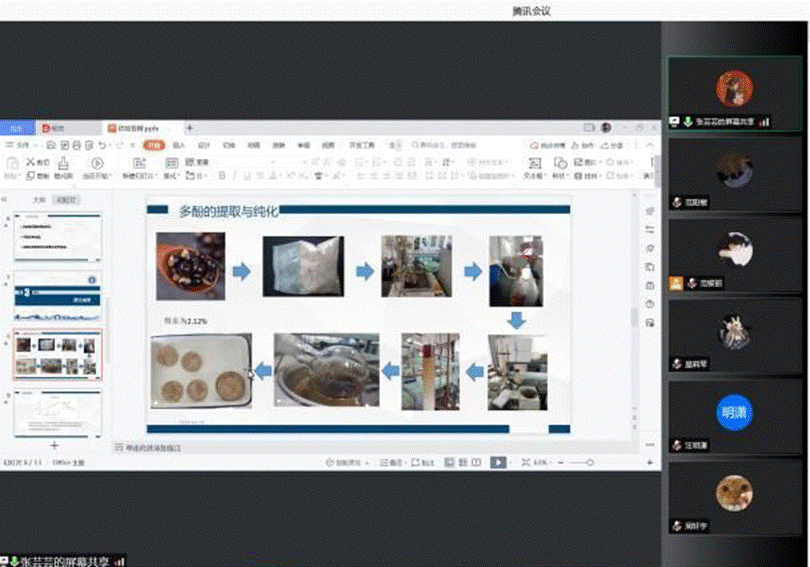The height and width of the screenshot is (567, 810).
Task: Open the 文件 file menu dropdown
Action: [x=20, y=146]
